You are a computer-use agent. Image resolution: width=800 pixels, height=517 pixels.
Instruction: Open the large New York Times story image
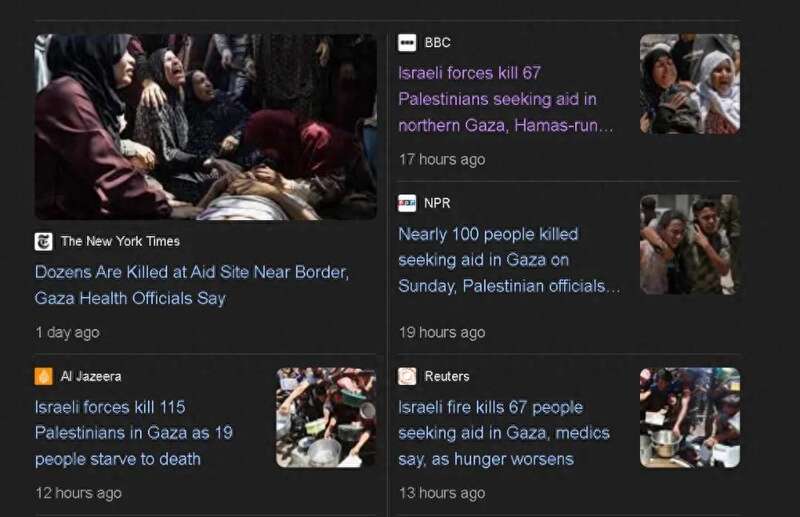coord(206,127)
